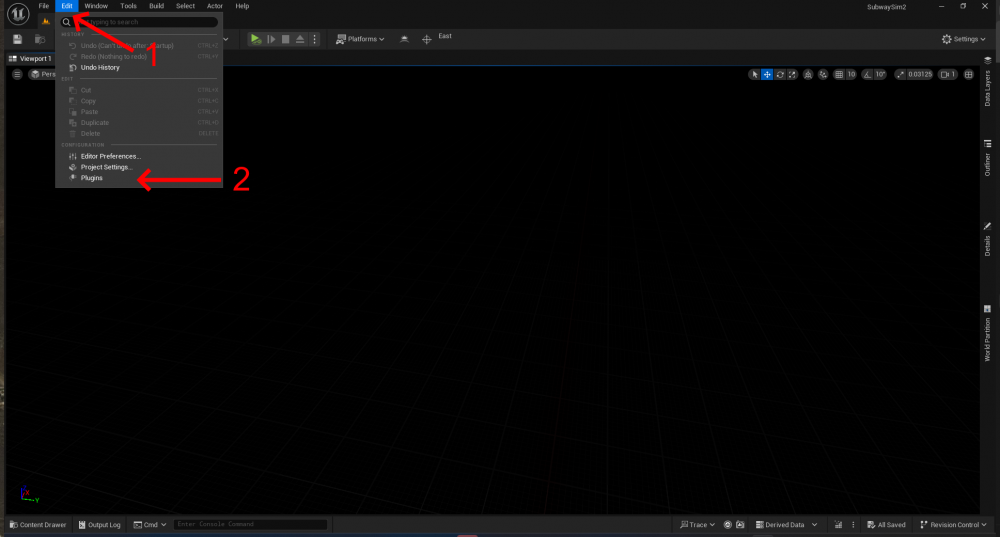
Task: Open the Platforms dropdown
Action: click(360, 39)
